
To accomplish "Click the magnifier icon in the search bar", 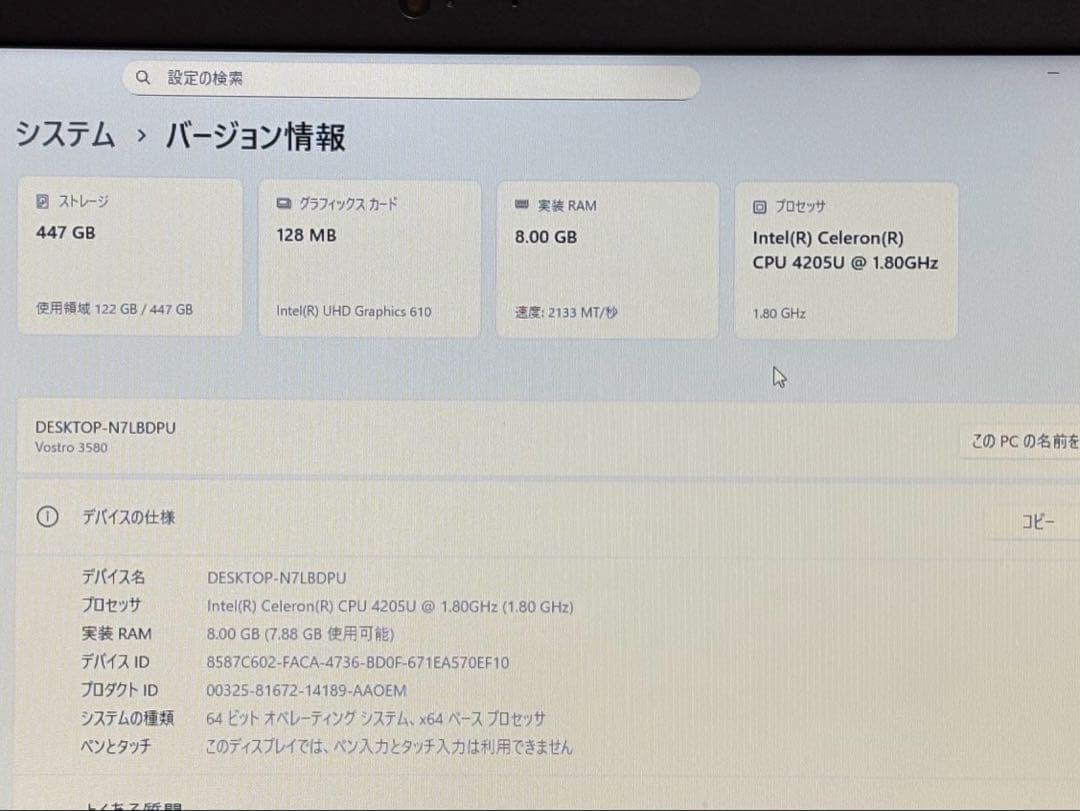I will [143, 77].
